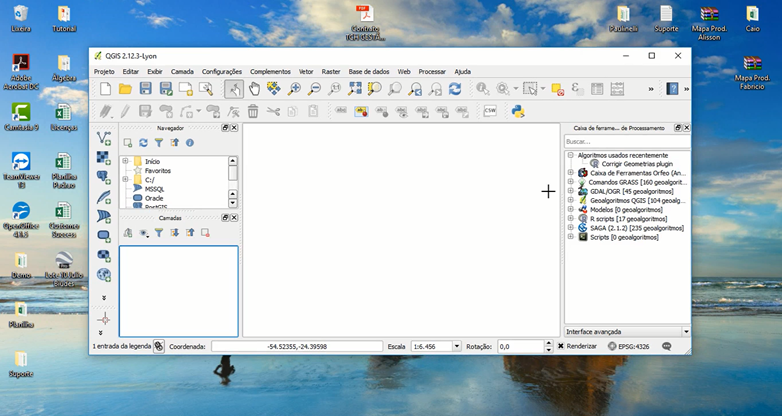Create a new project with blank page icon
Image resolution: width=782 pixels, height=416 pixels.
(x=105, y=89)
